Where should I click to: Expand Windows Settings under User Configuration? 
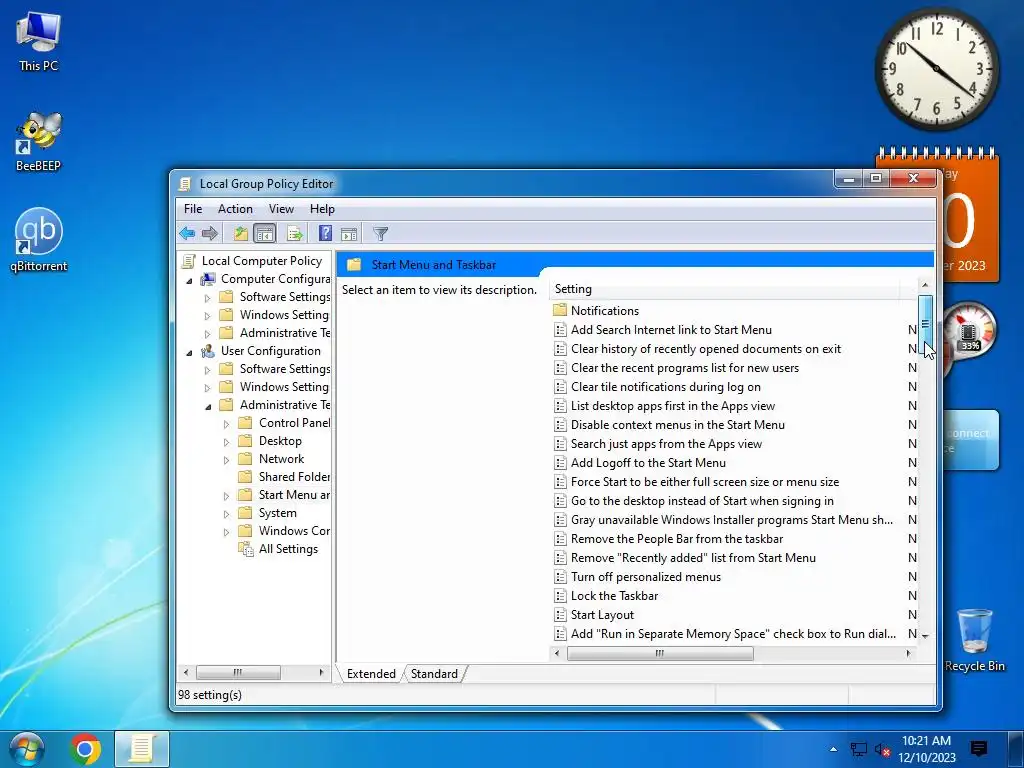point(208,388)
